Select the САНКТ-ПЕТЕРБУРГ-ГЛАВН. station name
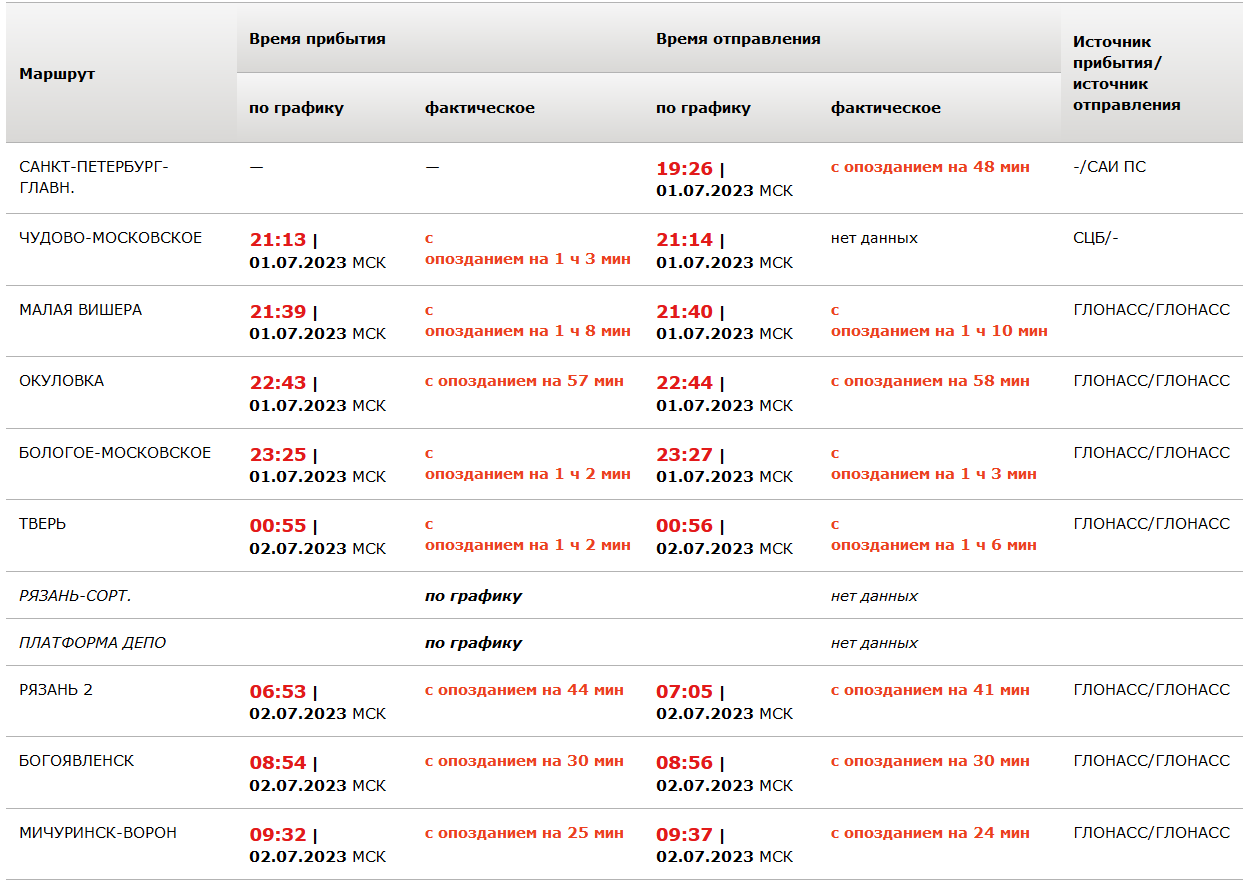Viewport: 1260px width, 892px height. 94,177
